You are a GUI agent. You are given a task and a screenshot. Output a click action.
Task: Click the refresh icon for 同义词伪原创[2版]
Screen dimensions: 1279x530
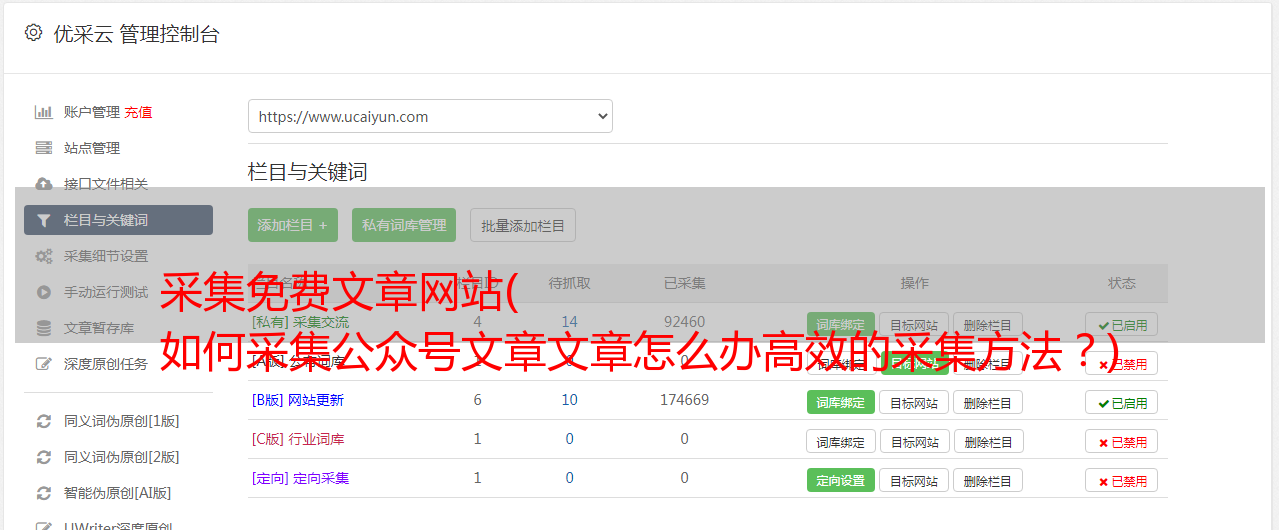click(44, 457)
